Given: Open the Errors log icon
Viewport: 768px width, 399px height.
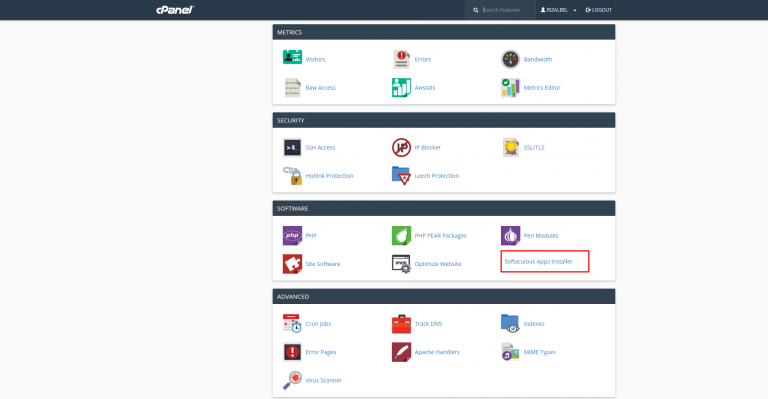Looking at the screenshot, I should 402,59.
